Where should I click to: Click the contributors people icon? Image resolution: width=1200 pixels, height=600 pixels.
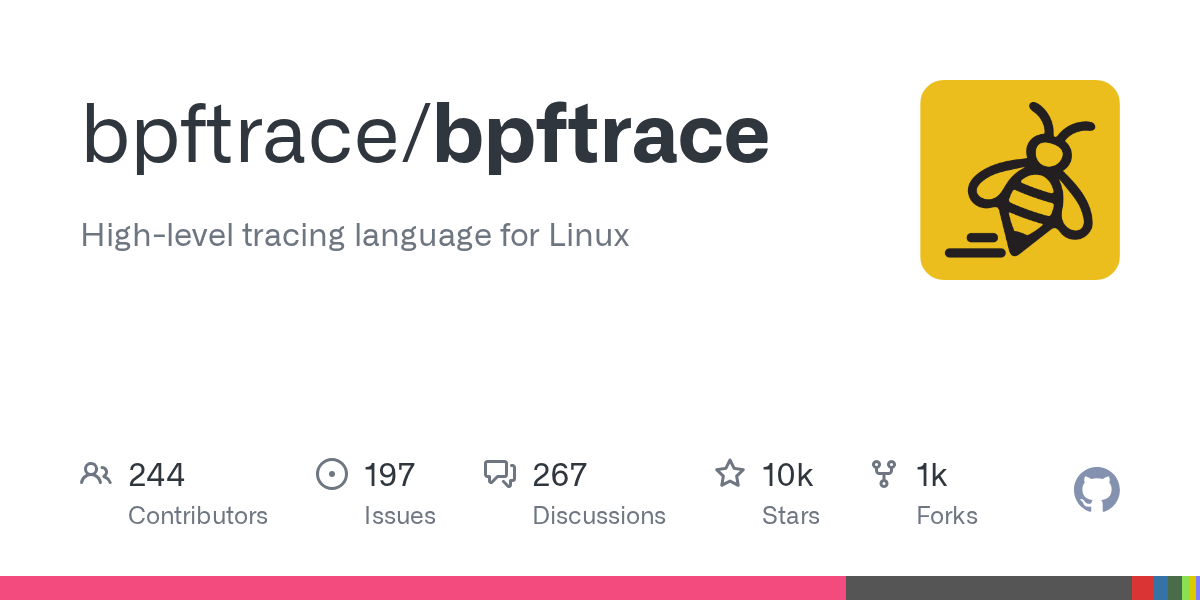click(x=96, y=473)
